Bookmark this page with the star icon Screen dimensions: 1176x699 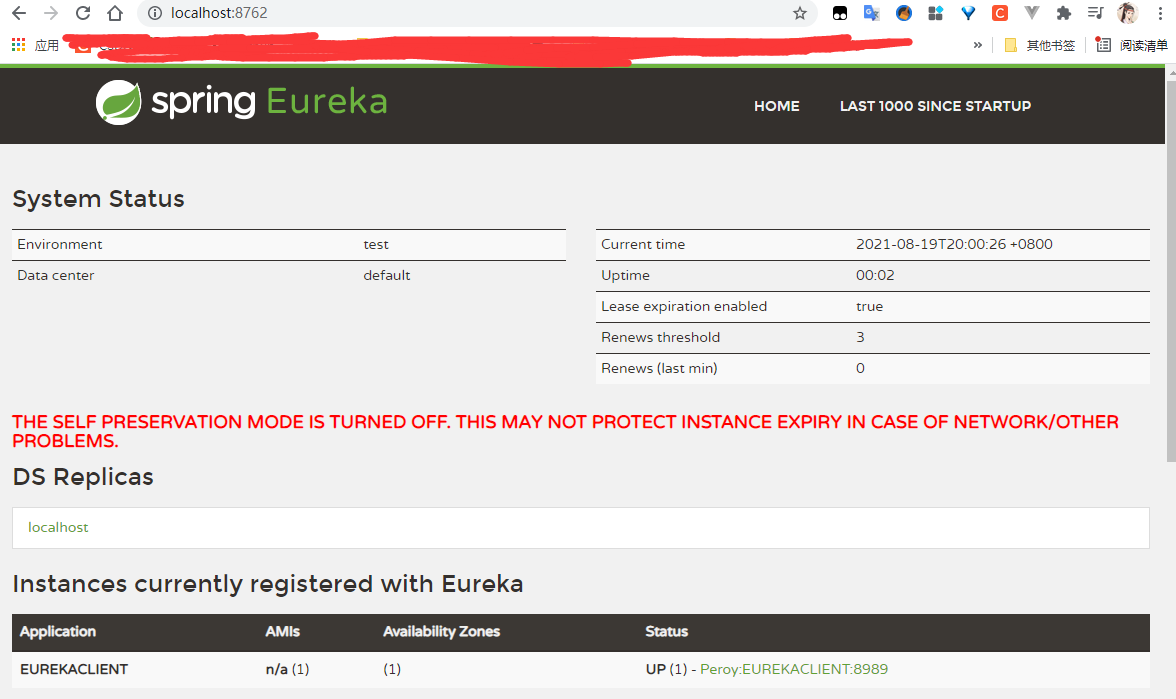pos(800,13)
